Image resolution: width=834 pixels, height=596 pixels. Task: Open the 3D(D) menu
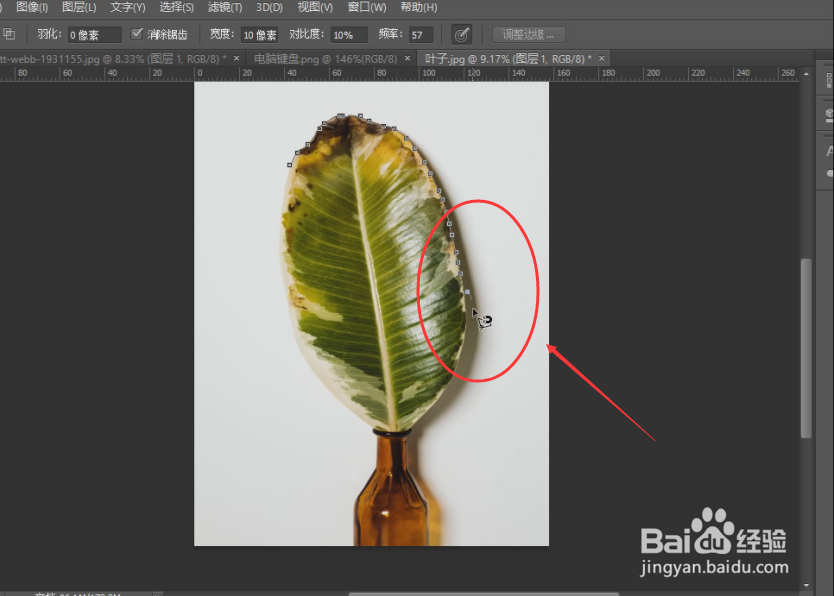[x=269, y=7]
